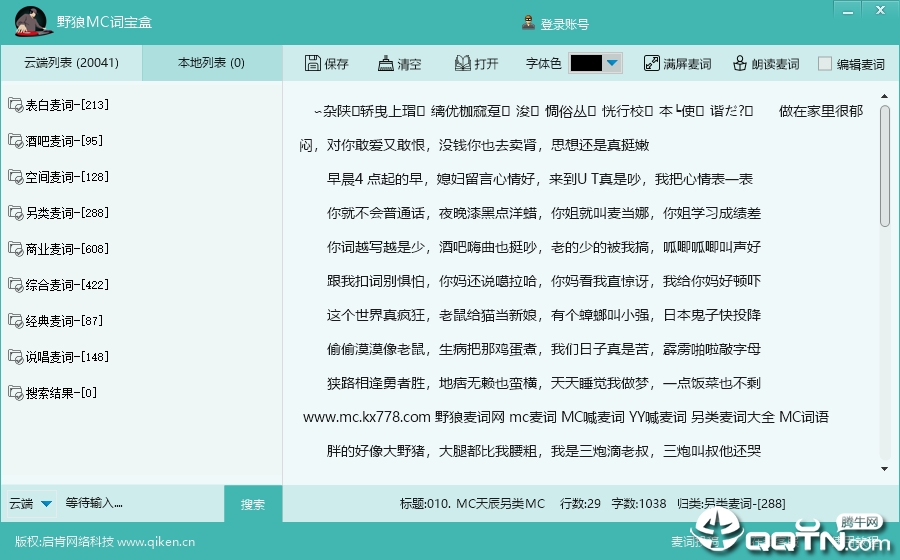This screenshot has width=900, height=560.
Task: Open the 酒吧麦词-[95] category
Action: tap(56, 141)
